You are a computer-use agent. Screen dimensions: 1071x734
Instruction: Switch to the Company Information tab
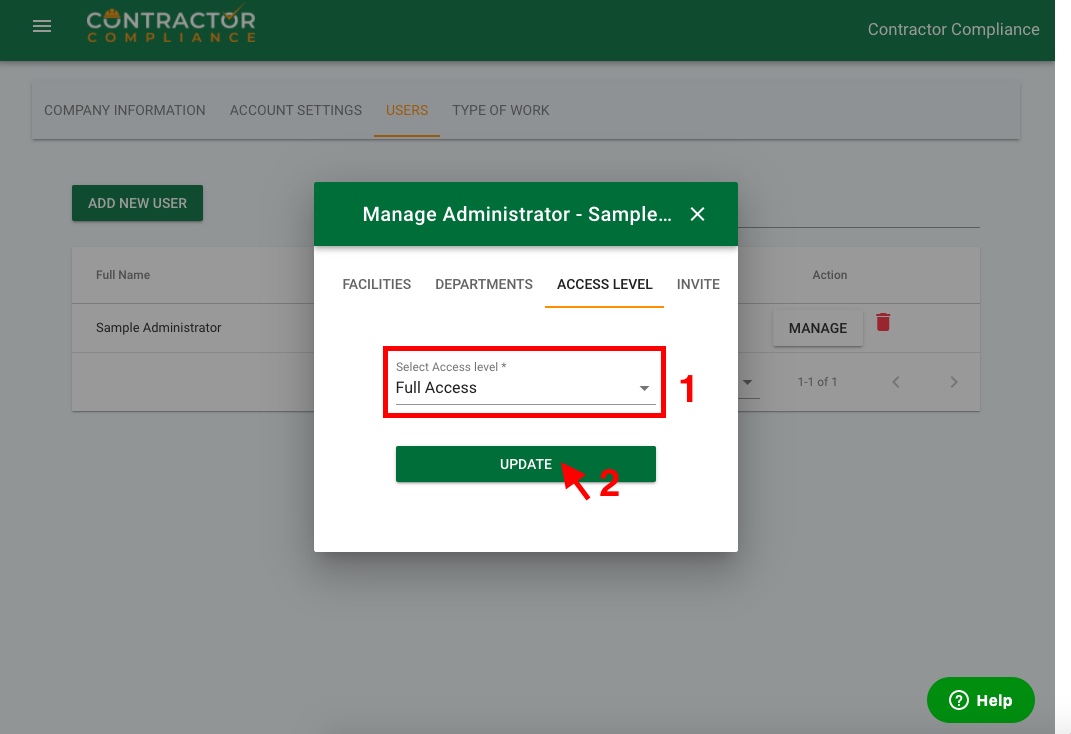[125, 110]
